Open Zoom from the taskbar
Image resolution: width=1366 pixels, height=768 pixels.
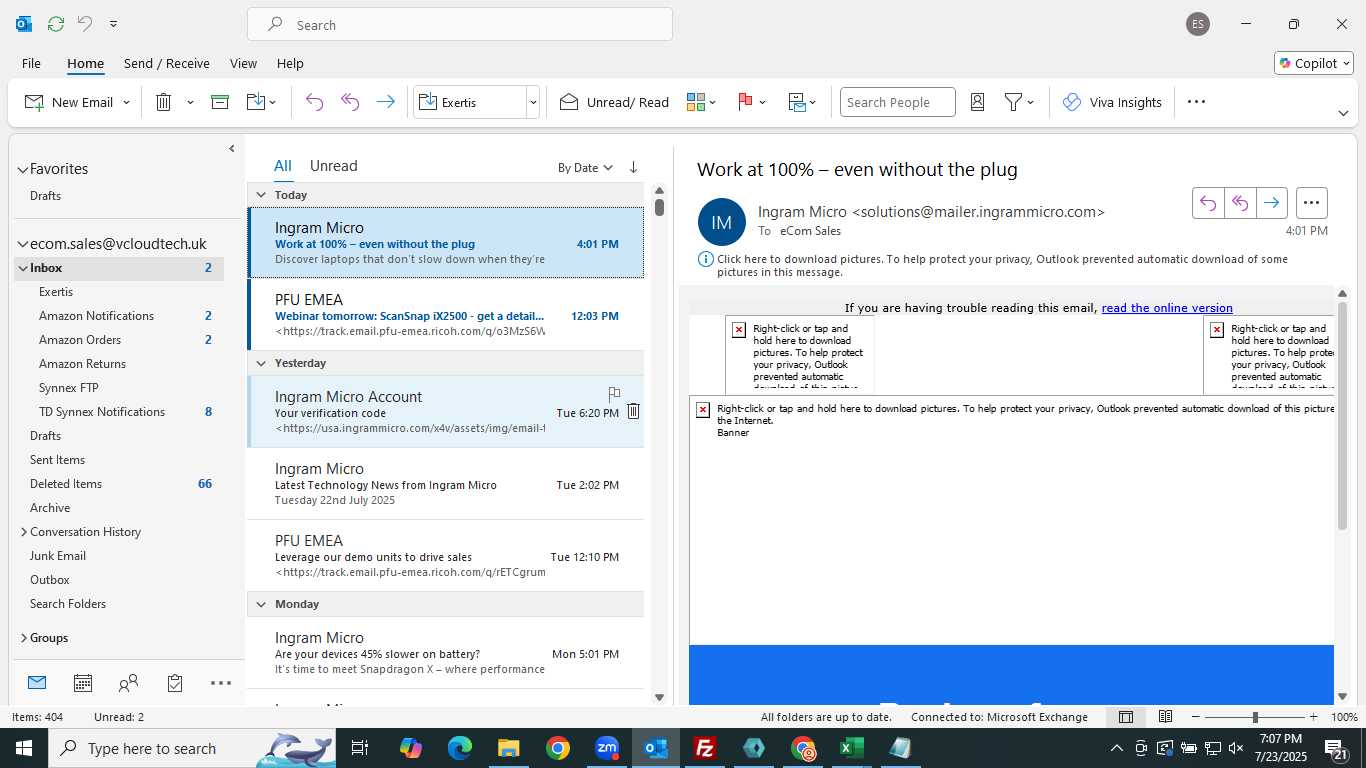point(607,748)
